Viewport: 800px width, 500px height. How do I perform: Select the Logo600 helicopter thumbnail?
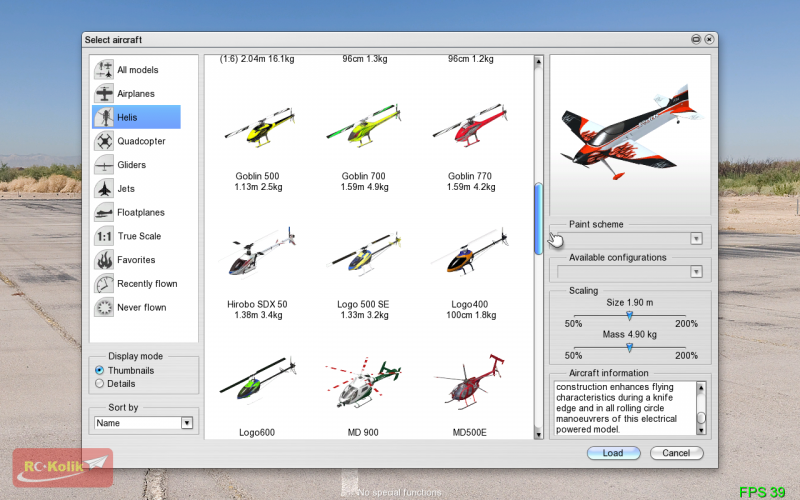pos(258,380)
